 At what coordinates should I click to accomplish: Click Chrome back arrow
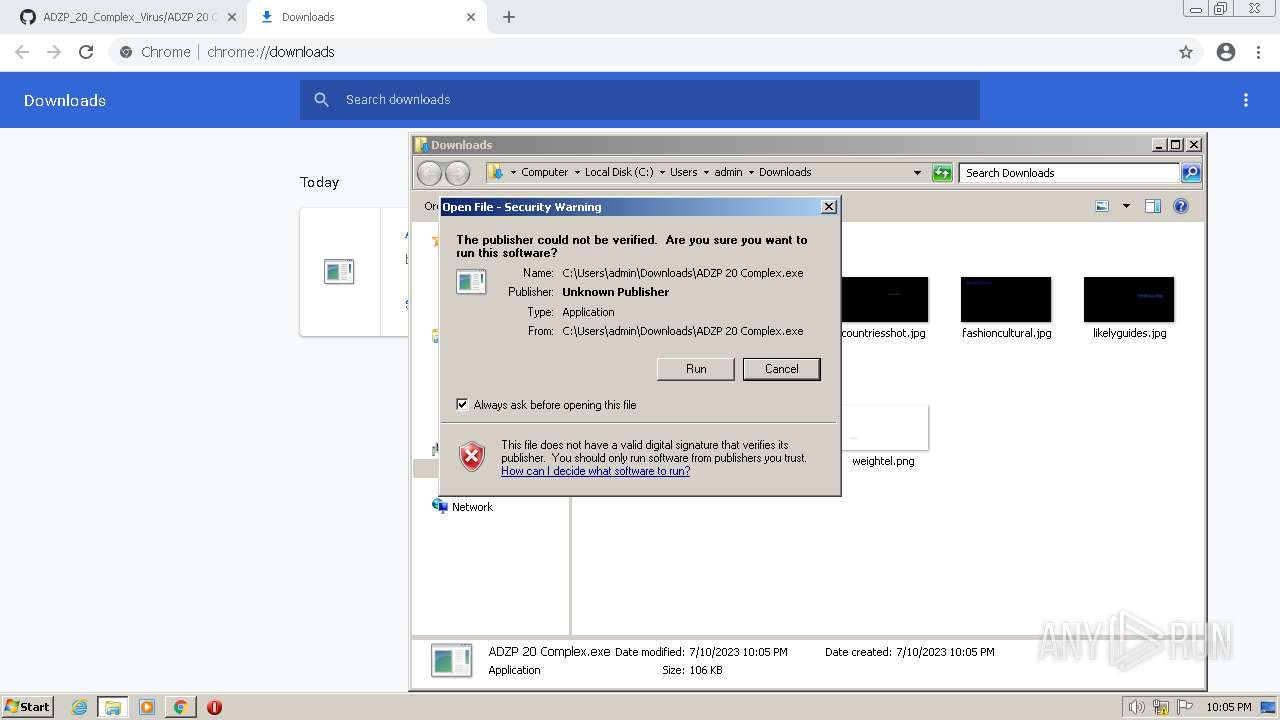click(x=22, y=52)
